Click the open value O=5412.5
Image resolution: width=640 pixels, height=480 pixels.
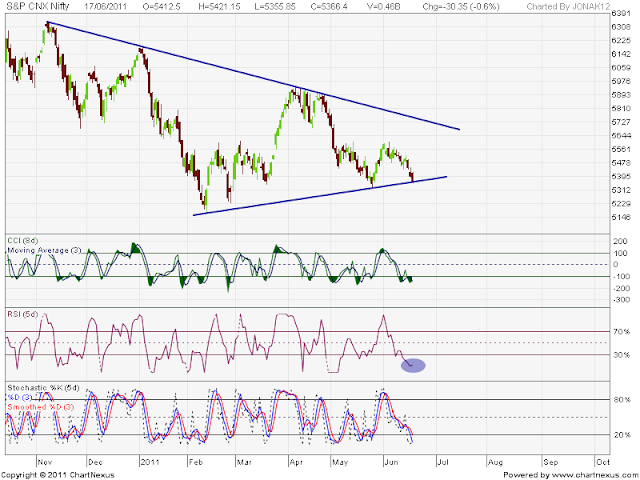(x=161, y=7)
